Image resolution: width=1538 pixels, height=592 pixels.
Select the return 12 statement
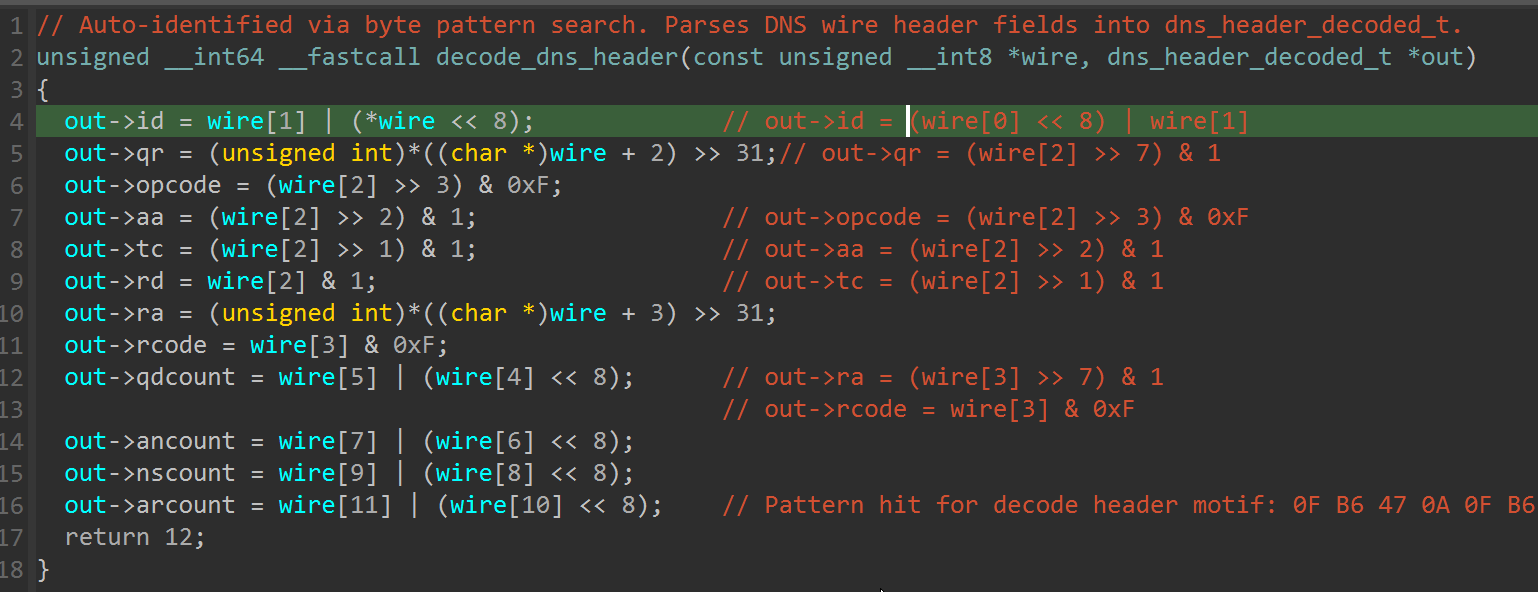coord(133,536)
